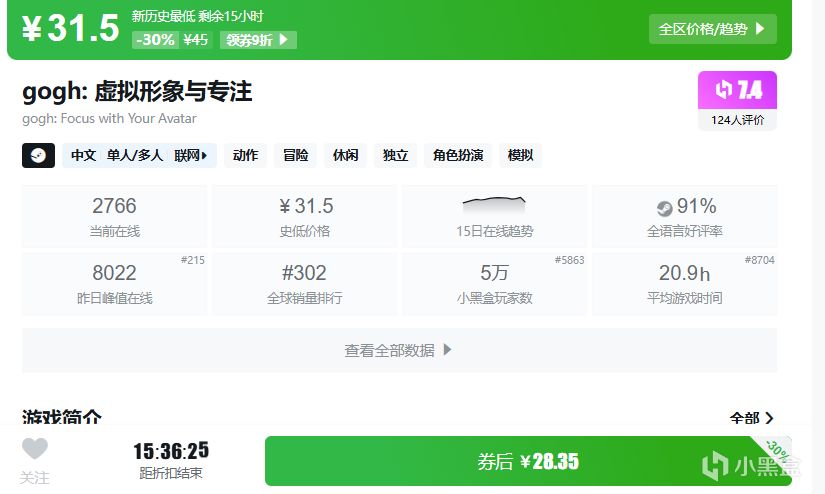Click the 关注 label under the heart

click(35, 478)
